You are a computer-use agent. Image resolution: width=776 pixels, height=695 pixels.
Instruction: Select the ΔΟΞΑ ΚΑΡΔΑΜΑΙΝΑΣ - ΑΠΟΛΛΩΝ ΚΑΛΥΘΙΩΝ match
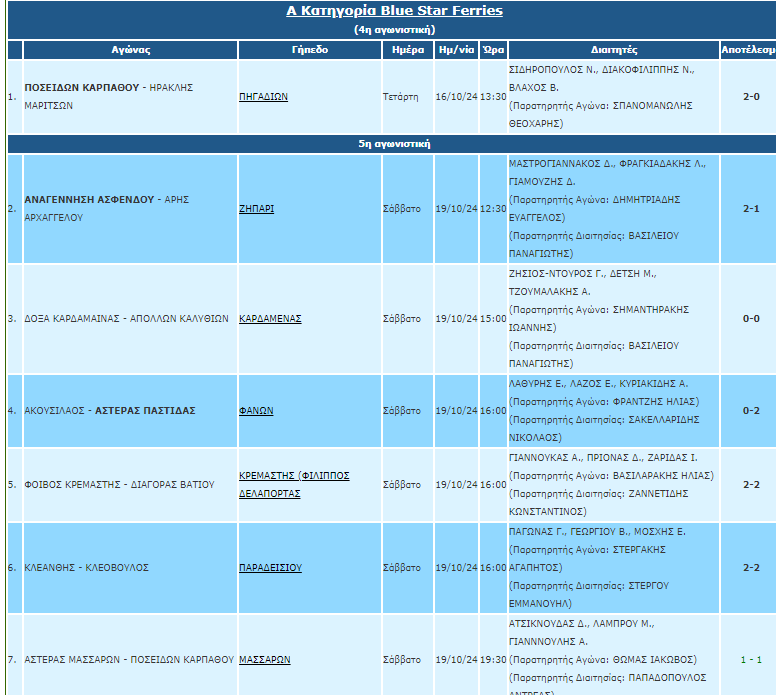126,318
